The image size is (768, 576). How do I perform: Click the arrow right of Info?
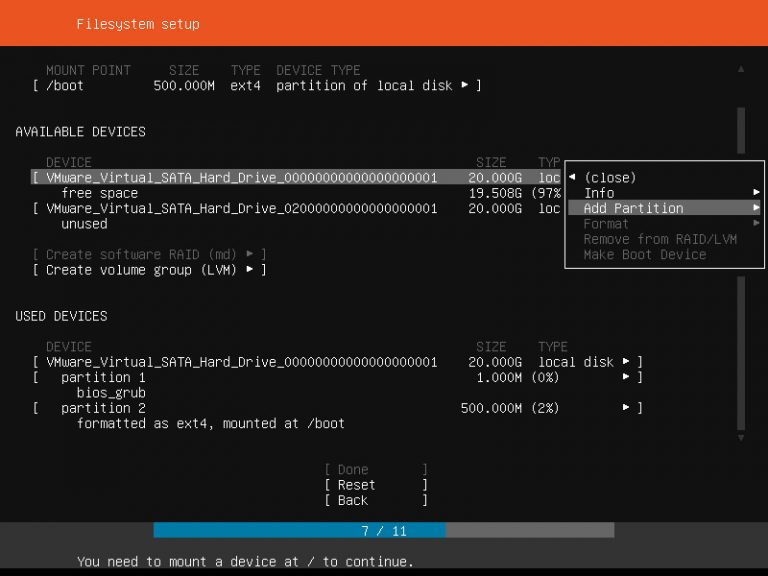click(757, 192)
